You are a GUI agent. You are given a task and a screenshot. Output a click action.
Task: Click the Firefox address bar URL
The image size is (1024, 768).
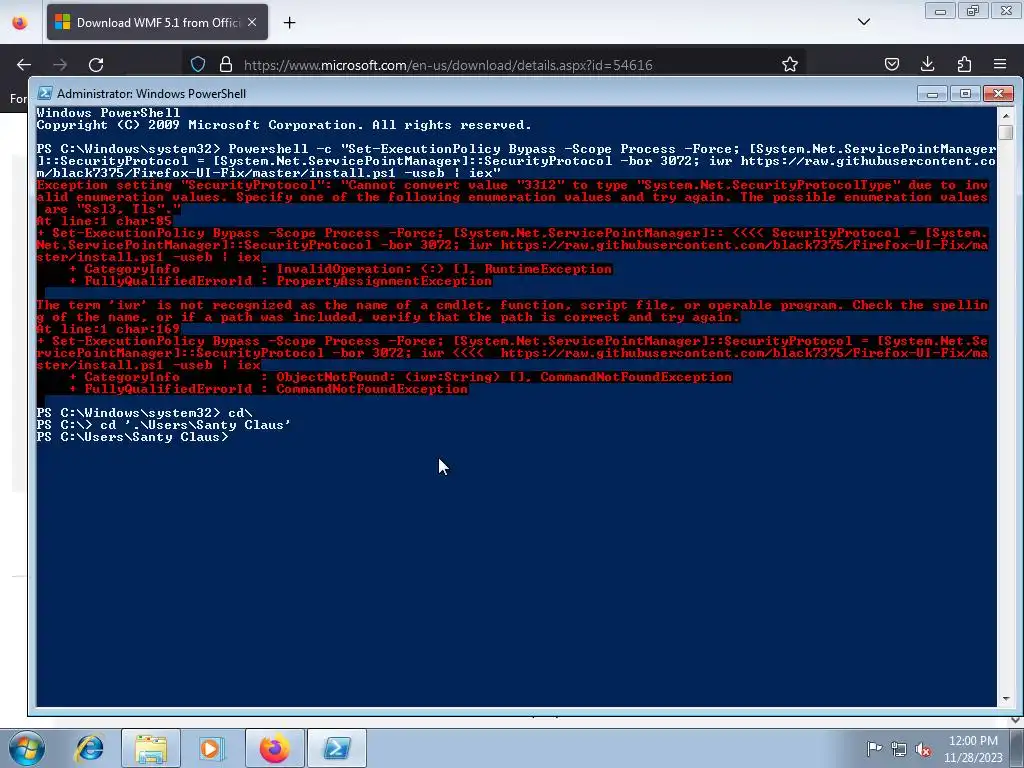point(448,65)
